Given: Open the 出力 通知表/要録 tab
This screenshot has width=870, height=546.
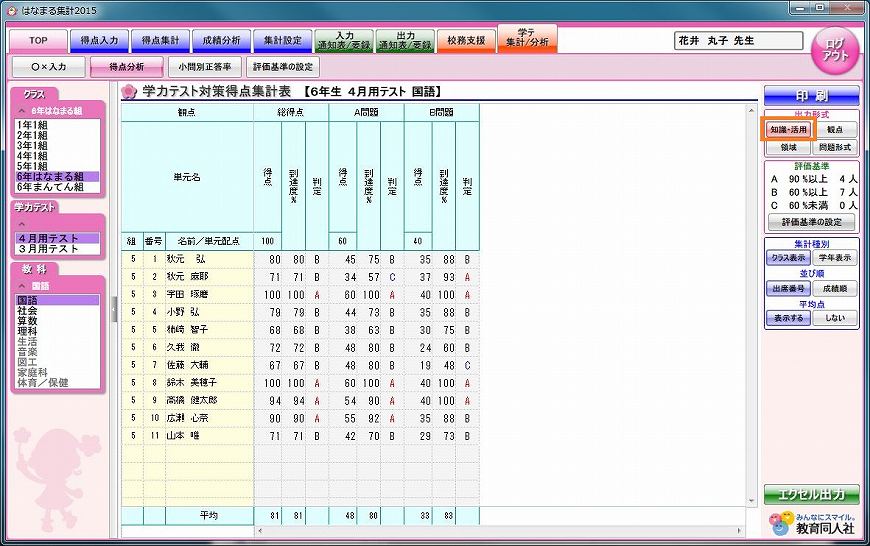Looking at the screenshot, I should coord(405,41).
